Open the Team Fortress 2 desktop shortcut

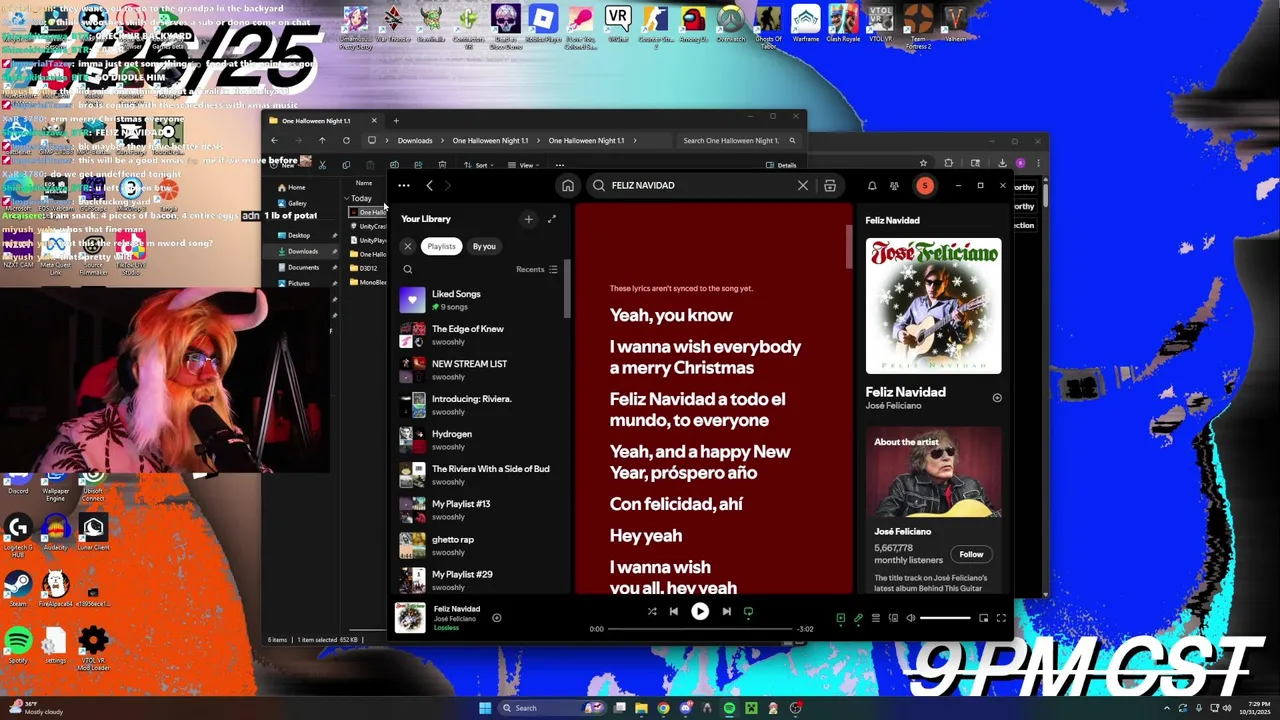(918, 27)
